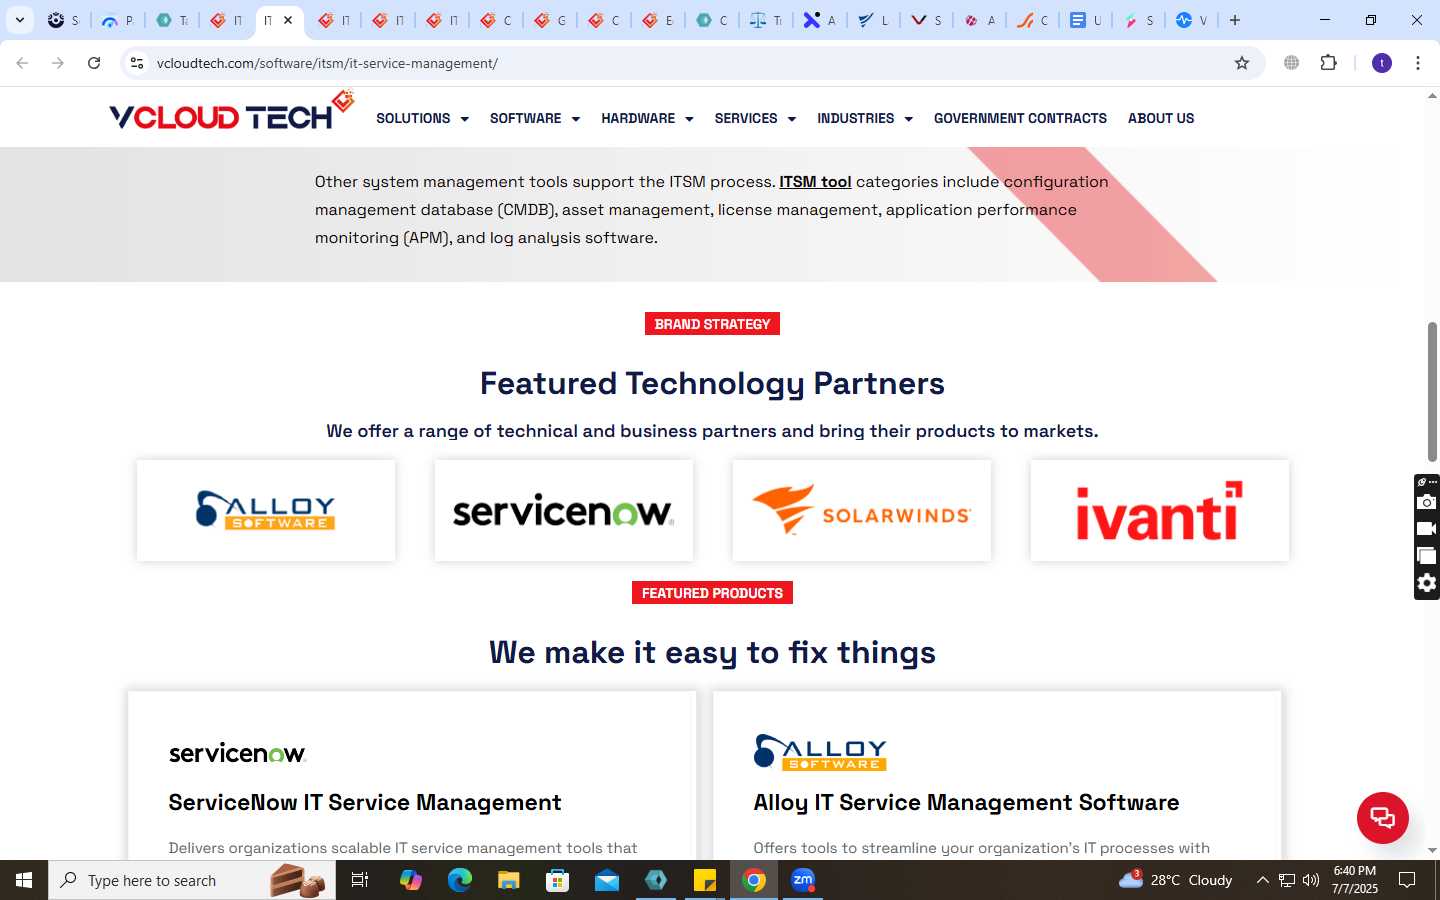The image size is (1440, 900).
Task: Reload the page with the refresh icon
Action: tap(94, 63)
